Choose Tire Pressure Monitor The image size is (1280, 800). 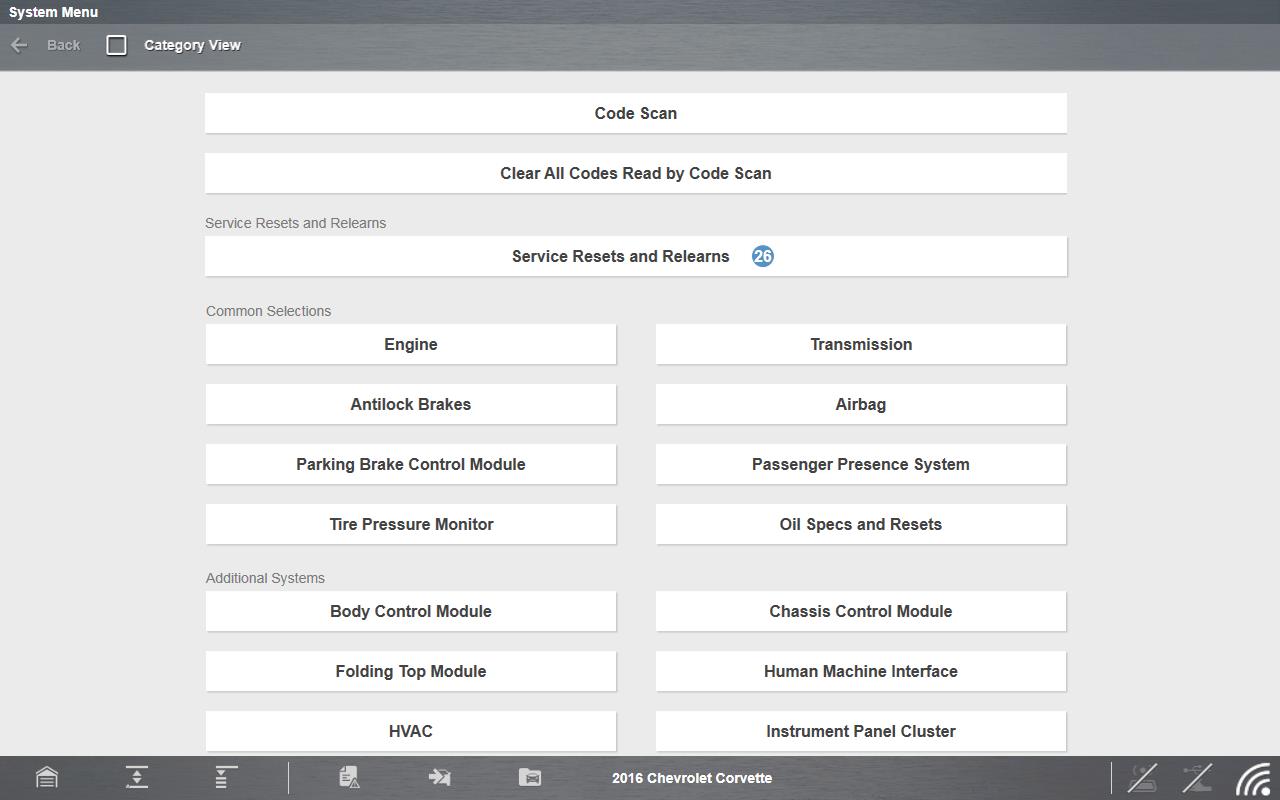[411, 524]
